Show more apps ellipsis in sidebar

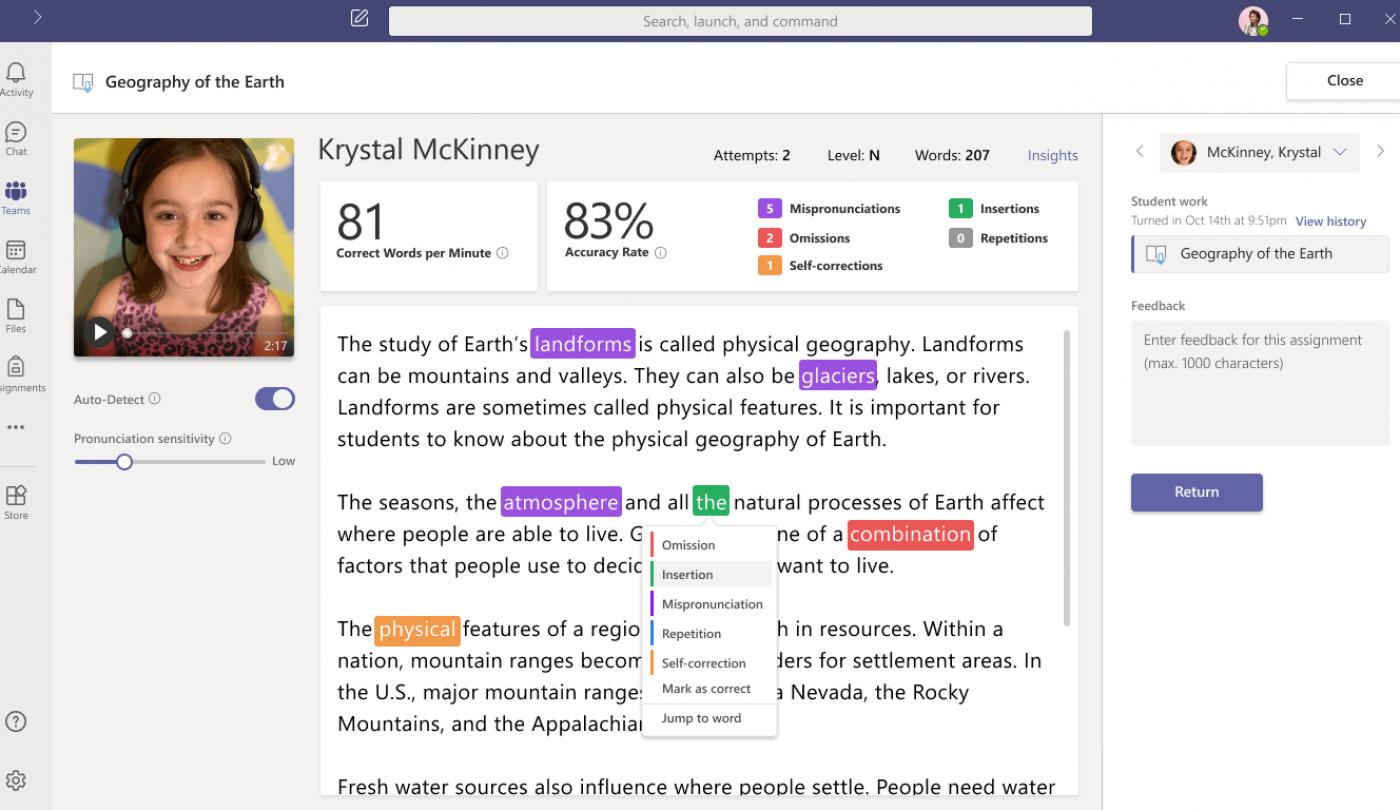click(x=15, y=427)
